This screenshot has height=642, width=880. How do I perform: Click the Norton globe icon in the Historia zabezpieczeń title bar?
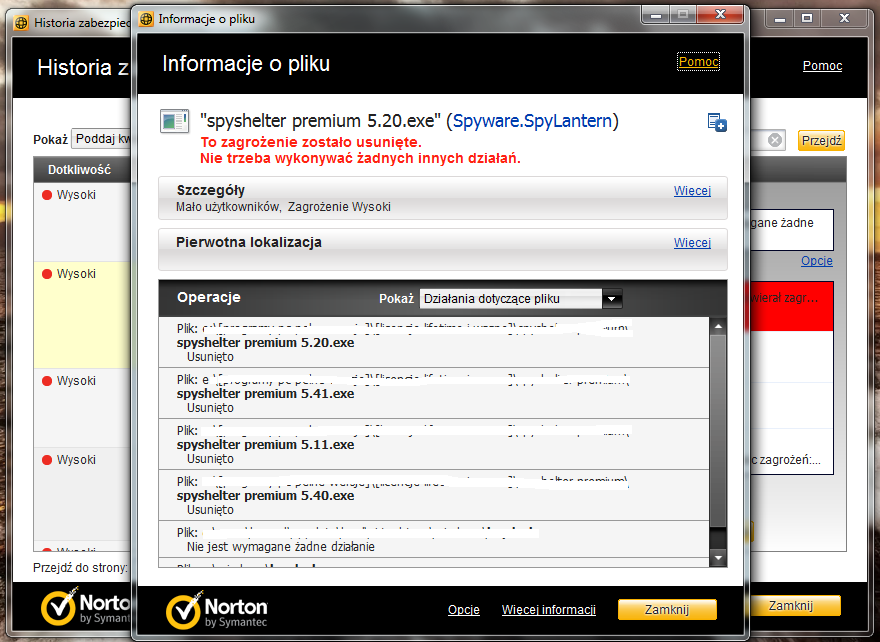[x=21, y=23]
